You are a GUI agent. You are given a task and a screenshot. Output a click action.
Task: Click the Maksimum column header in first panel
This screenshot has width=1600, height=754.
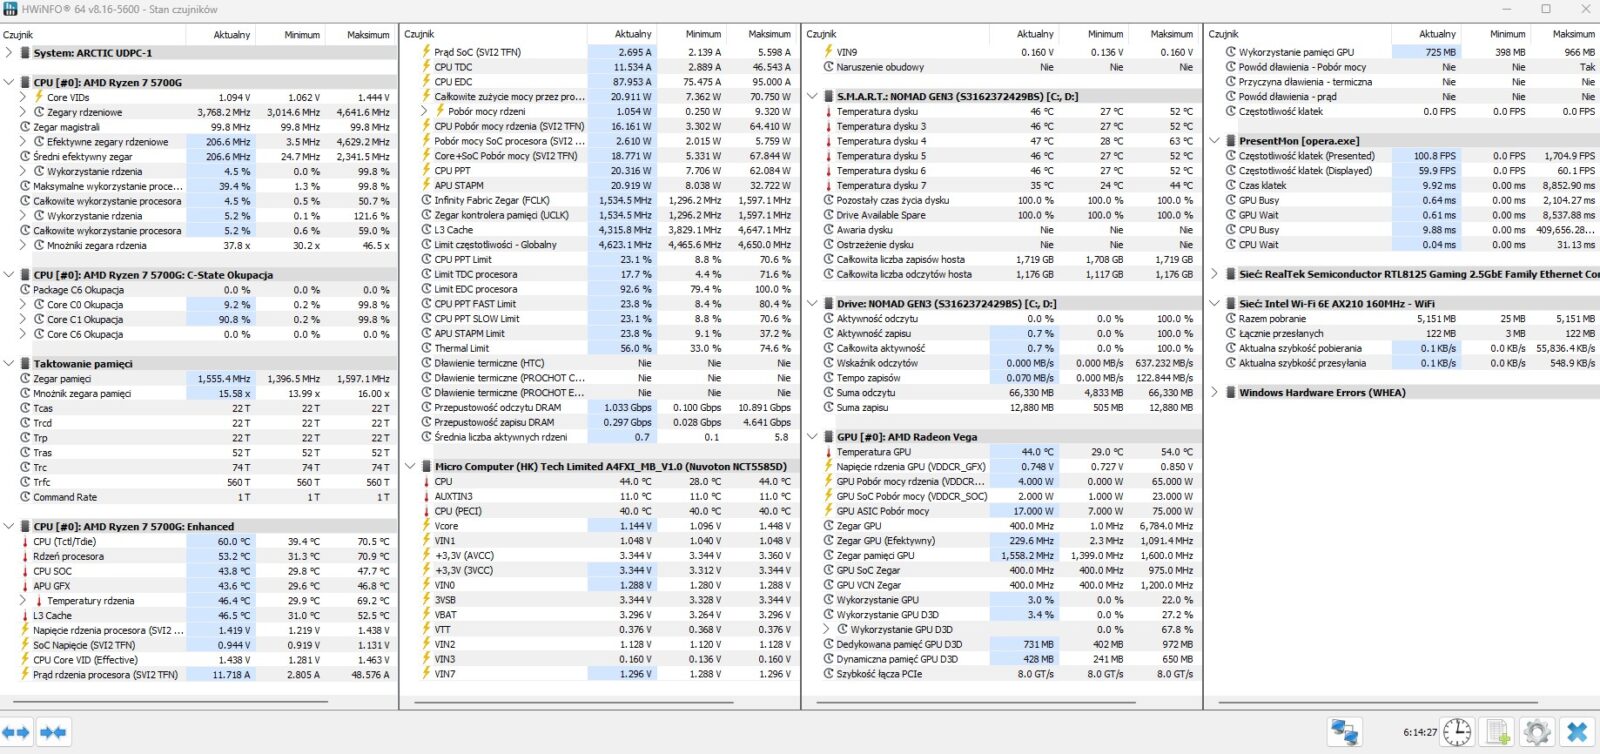coord(367,35)
